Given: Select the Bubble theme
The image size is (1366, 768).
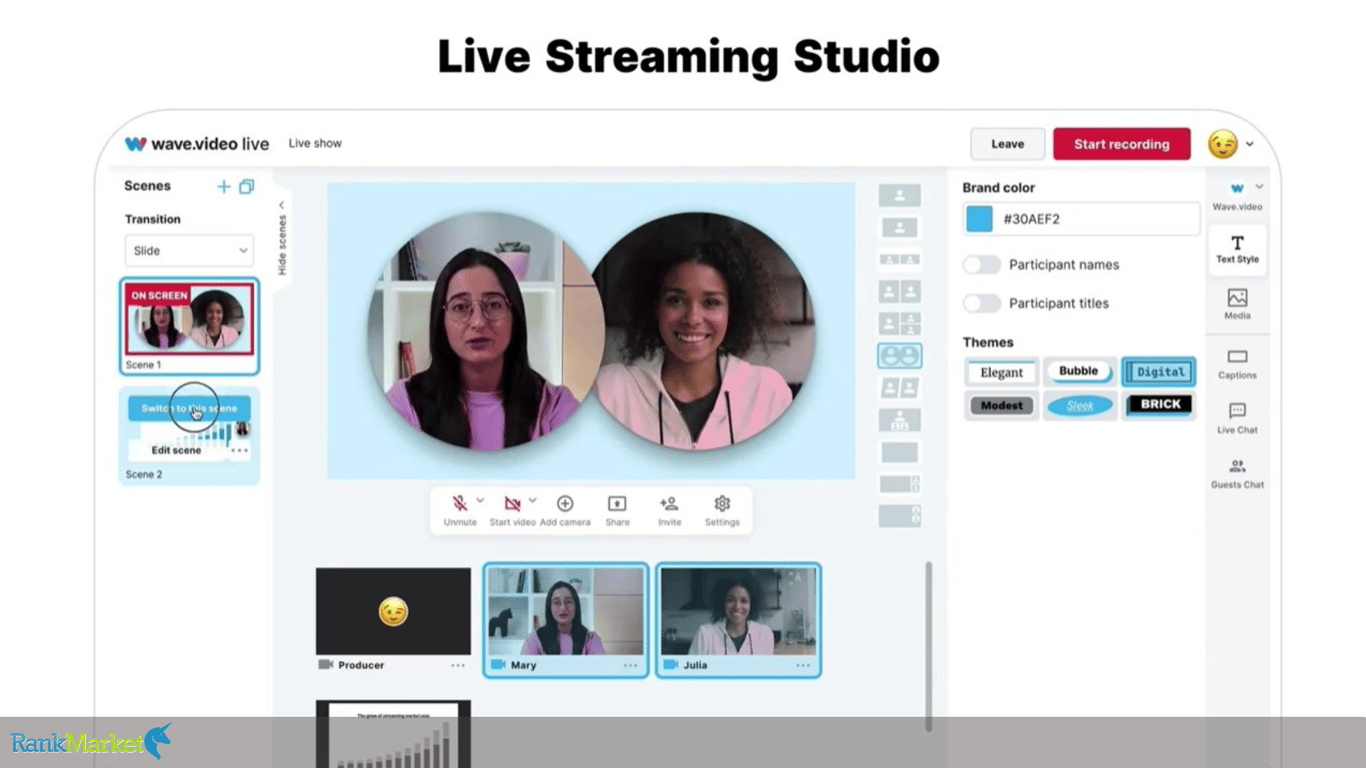Looking at the screenshot, I should pos(1079,372).
